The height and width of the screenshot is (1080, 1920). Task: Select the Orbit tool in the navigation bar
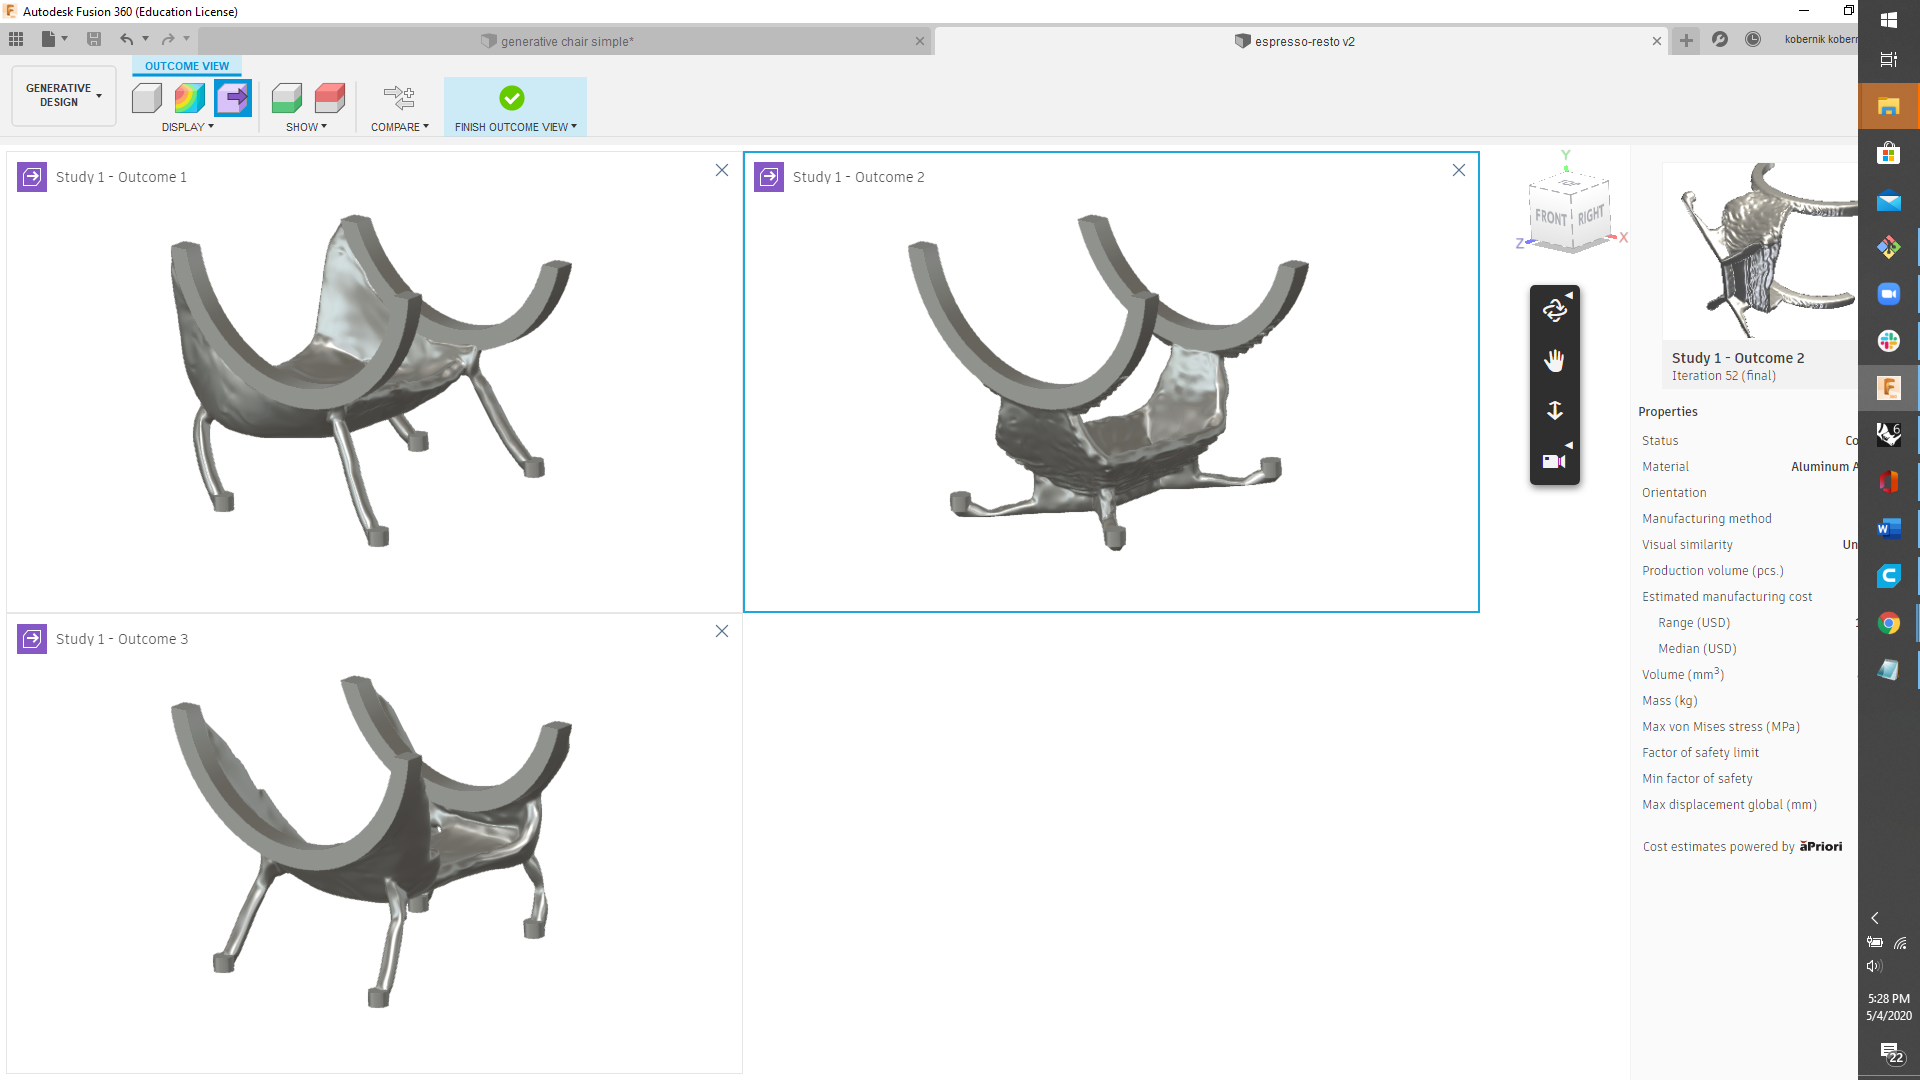tap(1554, 310)
